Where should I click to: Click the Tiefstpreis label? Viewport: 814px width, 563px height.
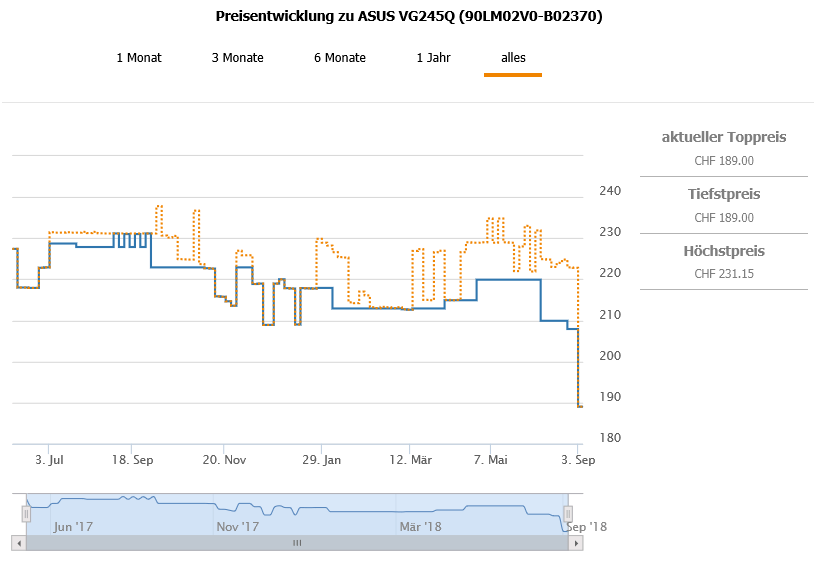[724, 194]
